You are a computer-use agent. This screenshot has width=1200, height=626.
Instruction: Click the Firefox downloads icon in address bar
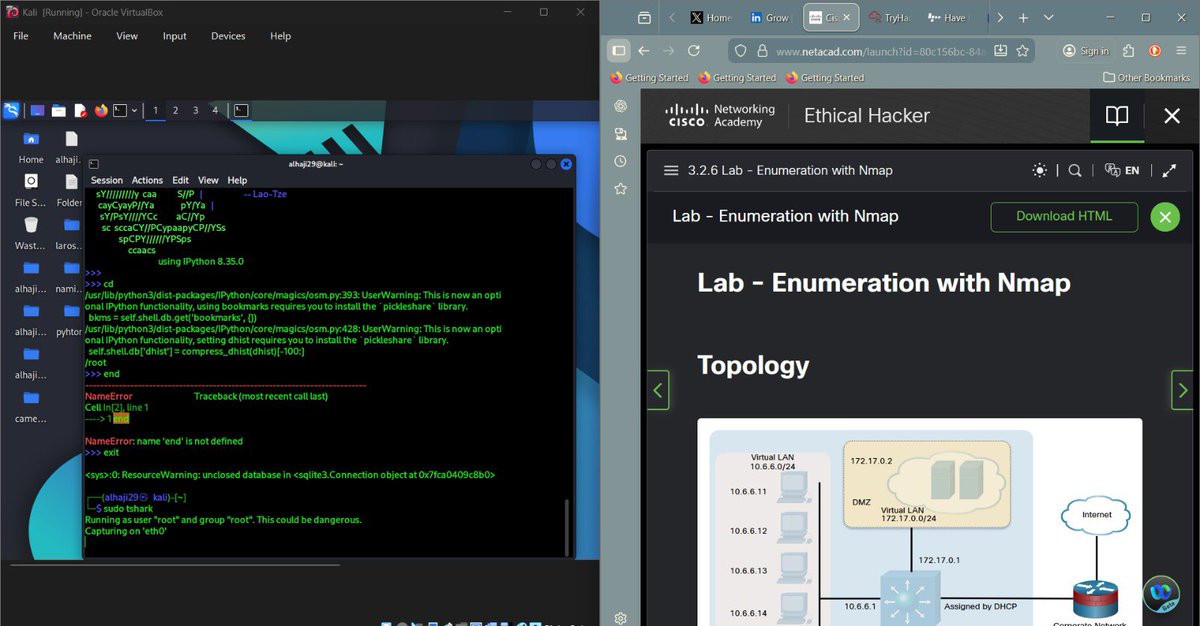pyautogui.click(x=1001, y=50)
